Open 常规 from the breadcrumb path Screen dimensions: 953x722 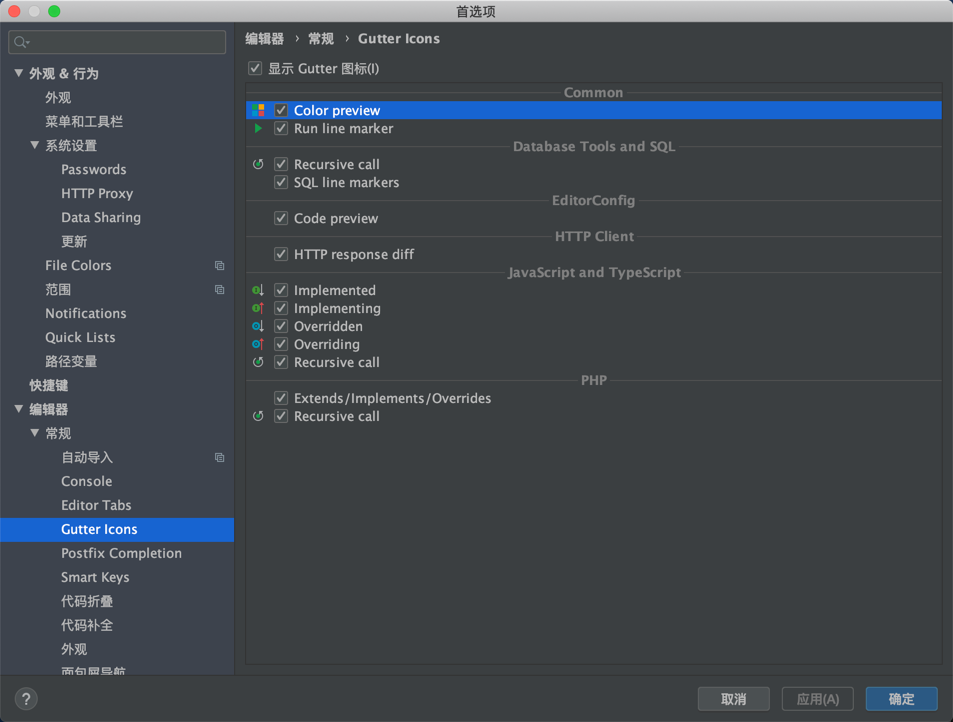pyautogui.click(x=320, y=38)
